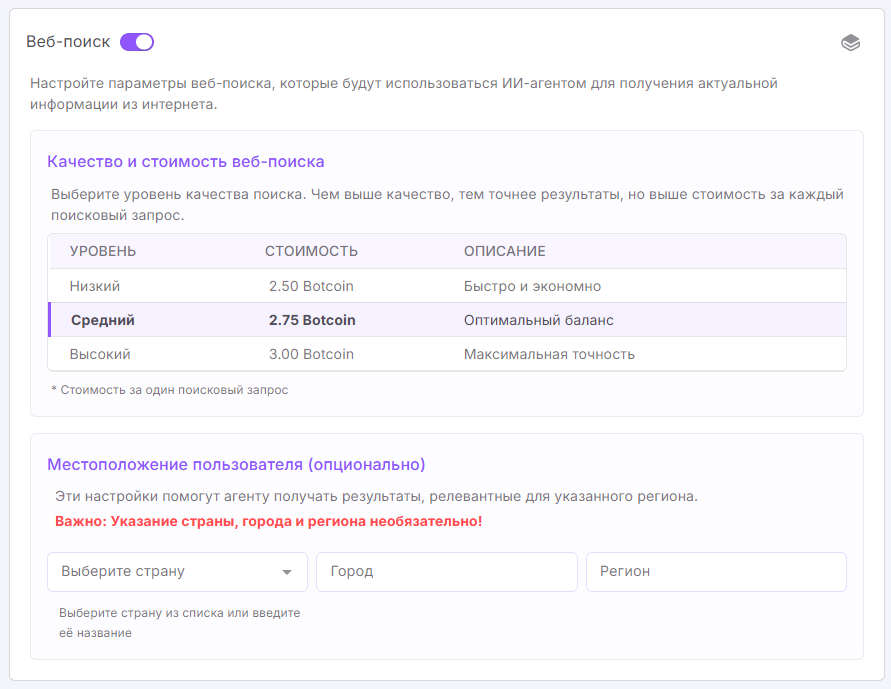This screenshot has width=891, height=689.
Task: Click the 2.50 Botcoin price cell
Action: click(311, 286)
